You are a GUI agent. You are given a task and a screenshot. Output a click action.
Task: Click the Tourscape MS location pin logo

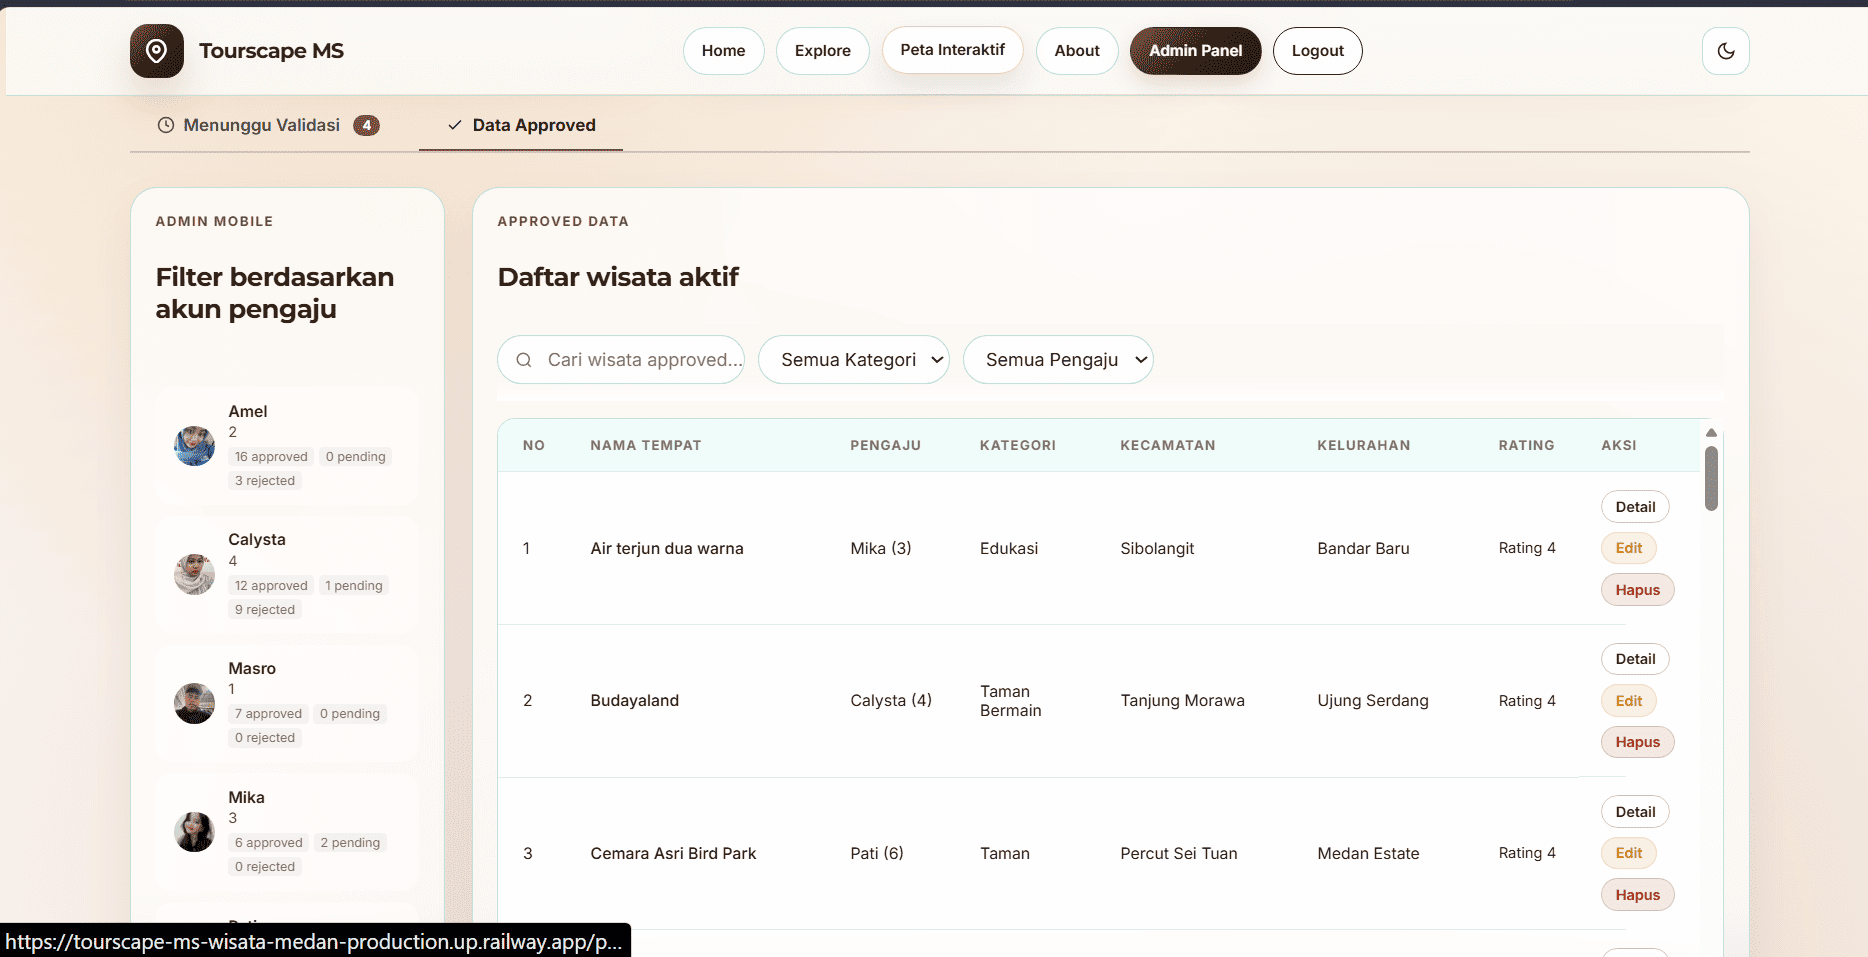157,51
